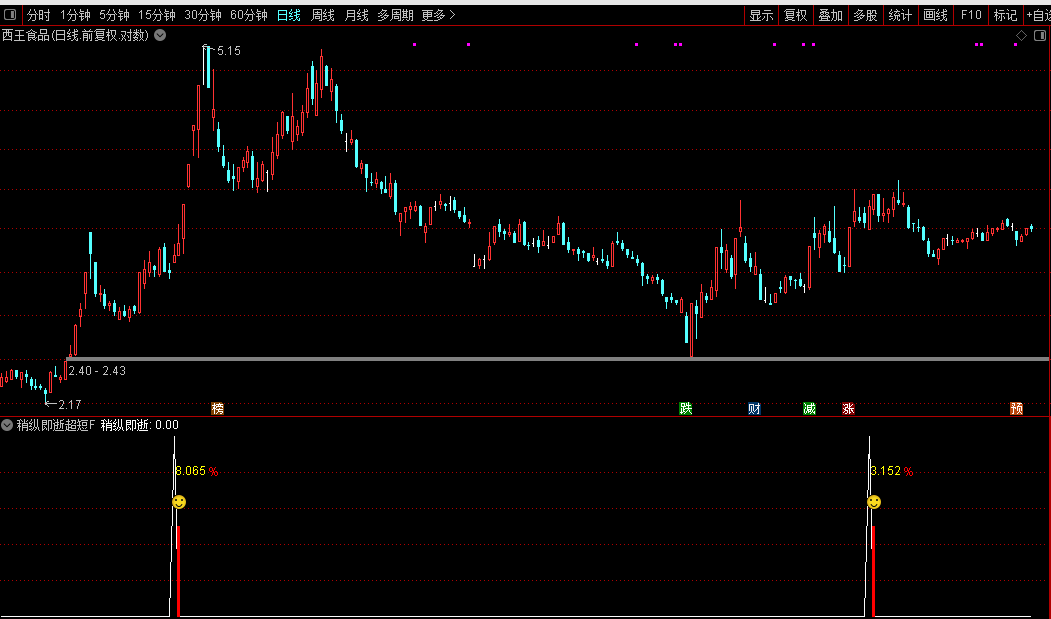The width and height of the screenshot is (1051, 619).
Task: Open the F10 company info
Action: 970,15
